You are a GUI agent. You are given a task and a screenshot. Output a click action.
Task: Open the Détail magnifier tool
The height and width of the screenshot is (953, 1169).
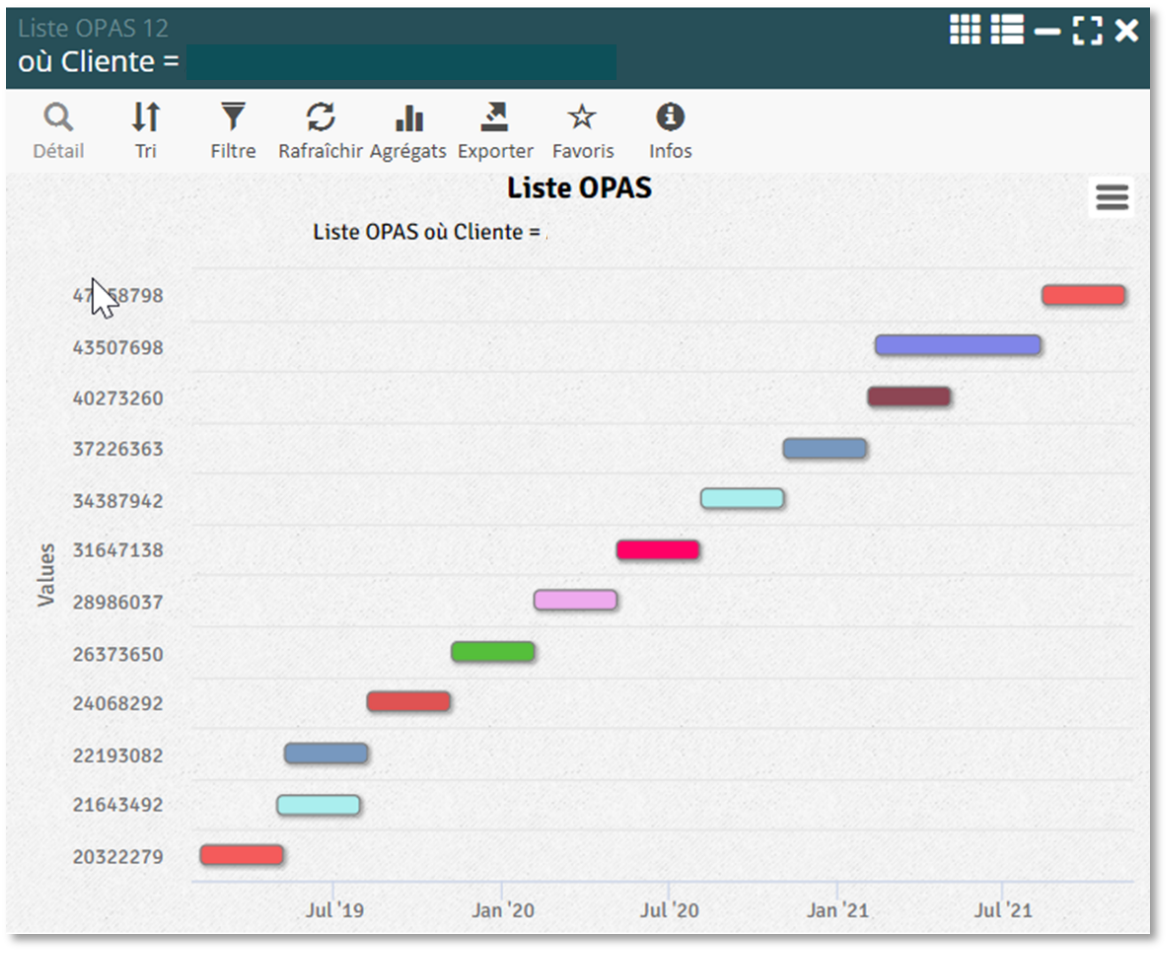pos(59,131)
